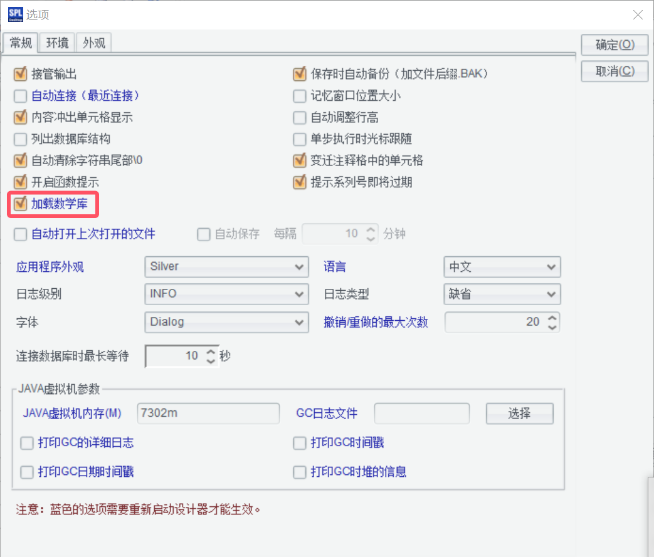This screenshot has width=654, height=557.
Task: Enable 打印GC时间戳 checkbox
Action: tap(299, 443)
